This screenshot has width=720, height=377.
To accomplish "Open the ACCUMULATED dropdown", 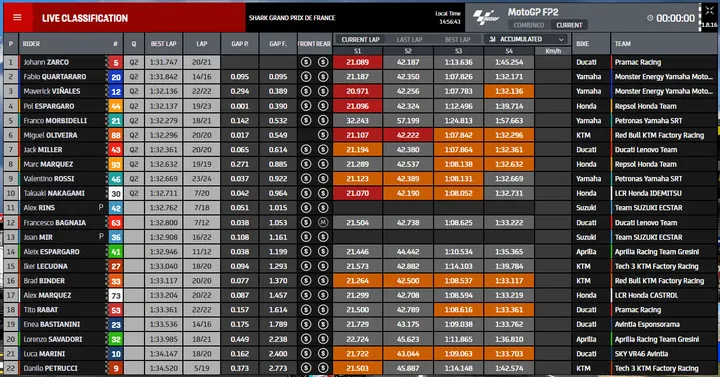I will 526,39.
